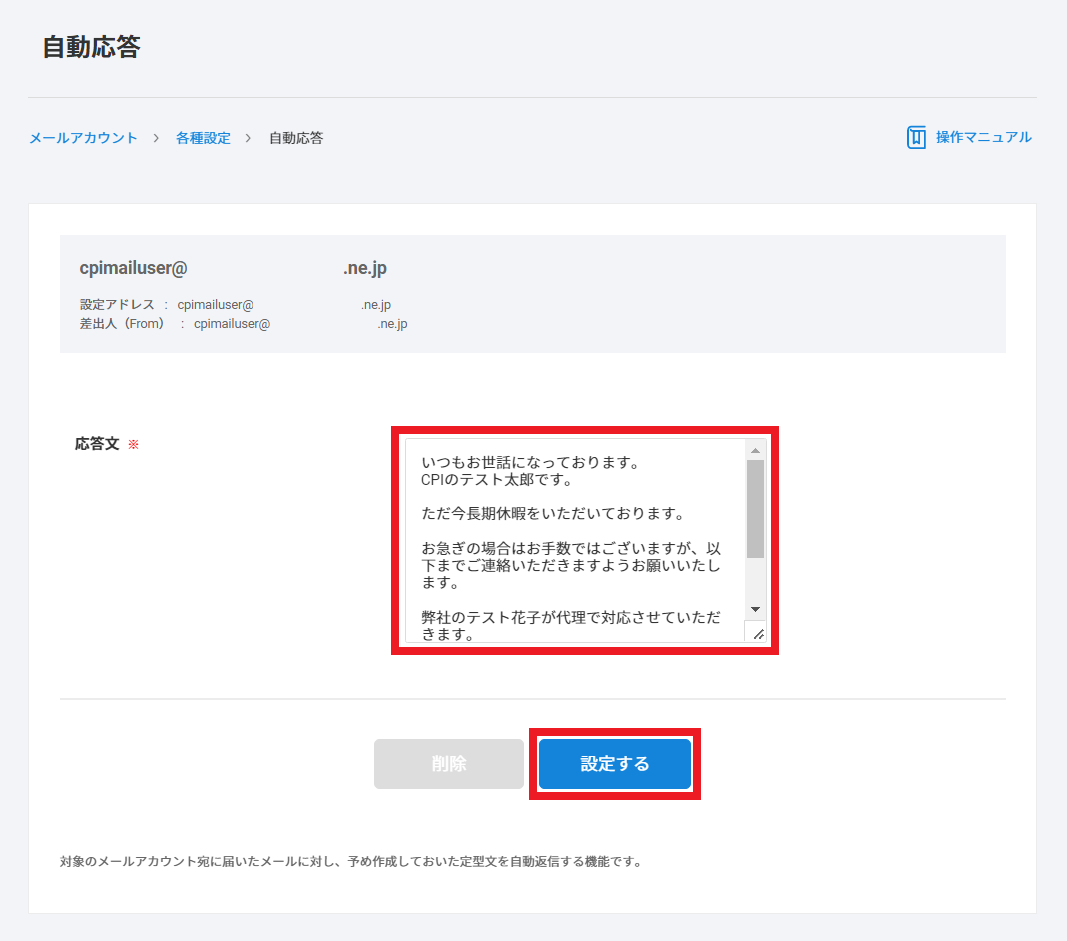Go to メールアカウント breadcrumb link
This screenshot has width=1067, height=941.
[83, 138]
